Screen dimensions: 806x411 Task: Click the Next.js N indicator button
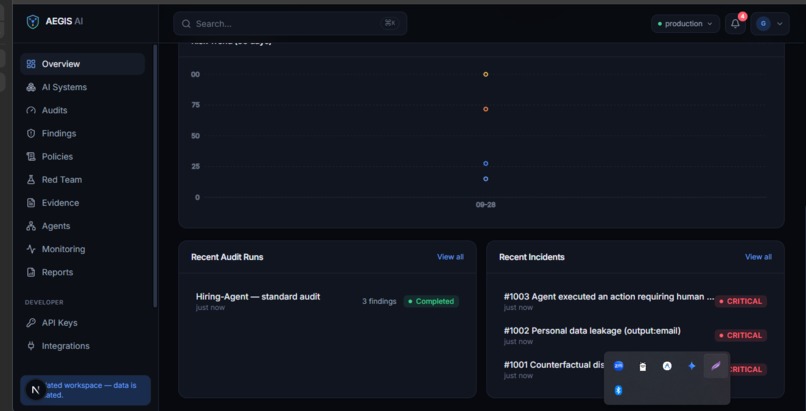(x=35, y=390)
